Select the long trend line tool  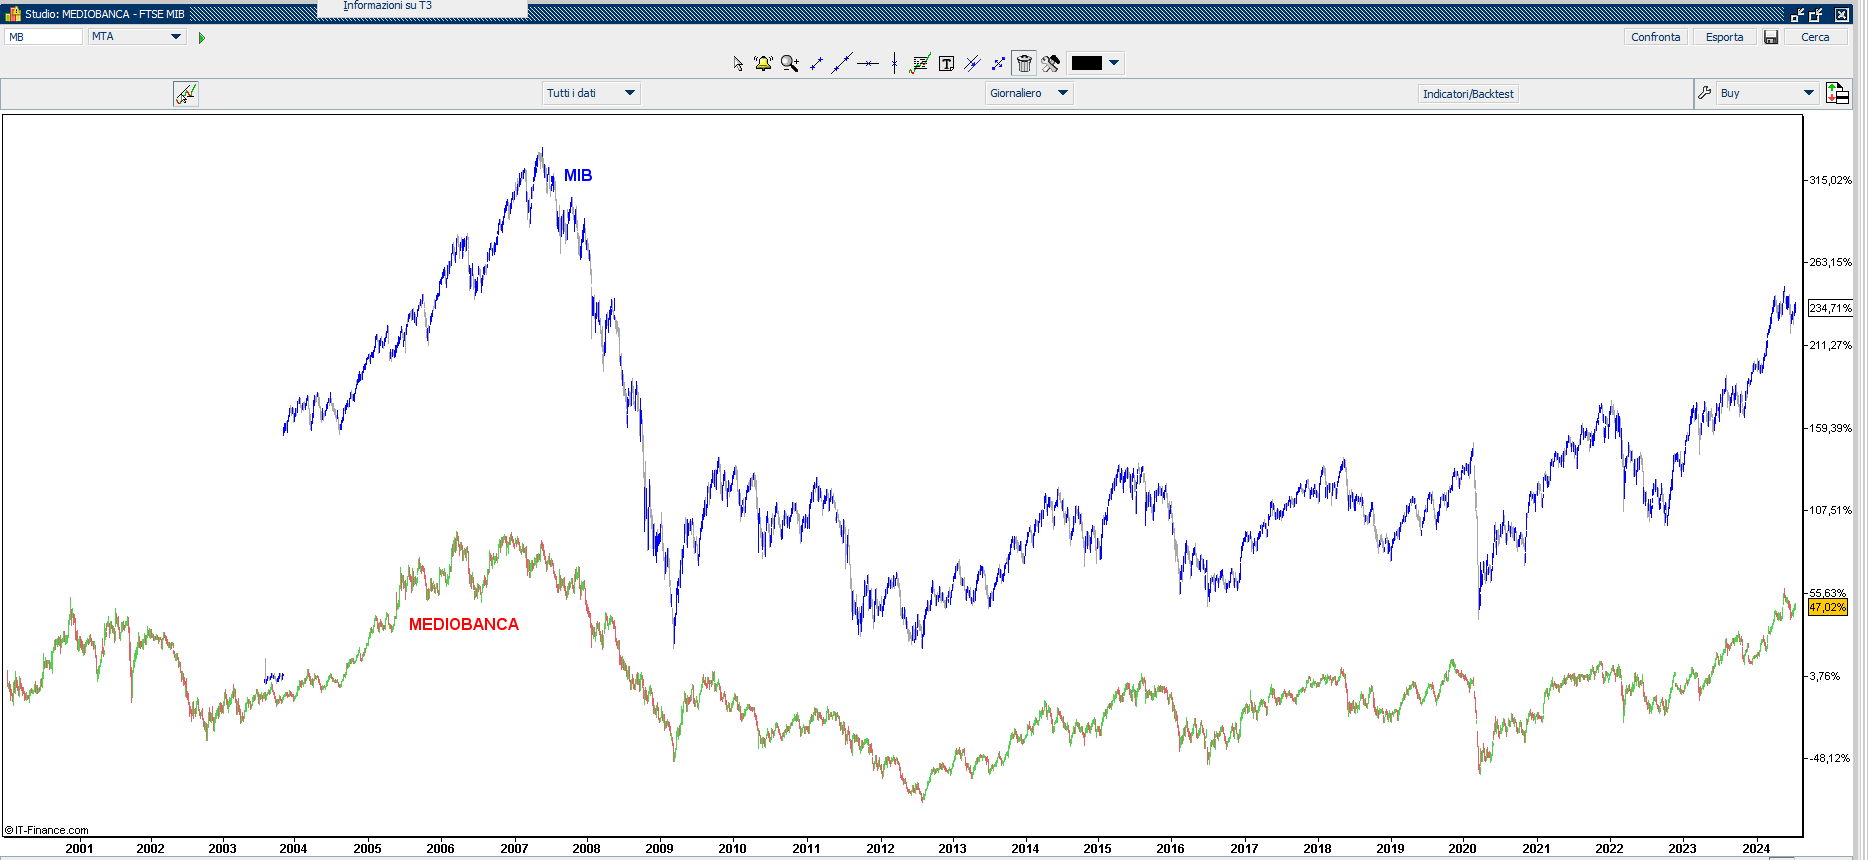coord(842,63)
